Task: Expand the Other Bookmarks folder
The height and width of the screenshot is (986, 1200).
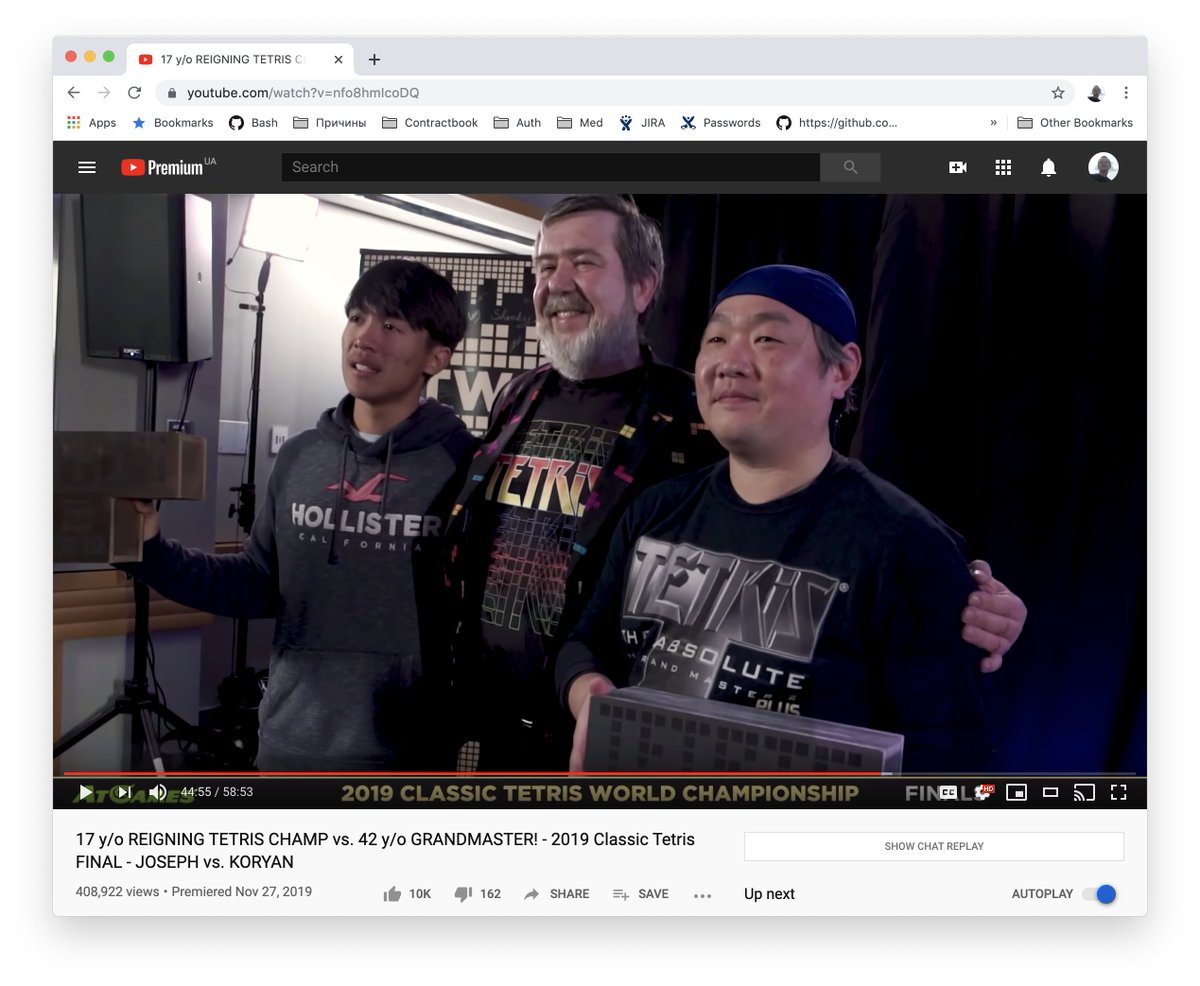Action: pos(1074,122)
